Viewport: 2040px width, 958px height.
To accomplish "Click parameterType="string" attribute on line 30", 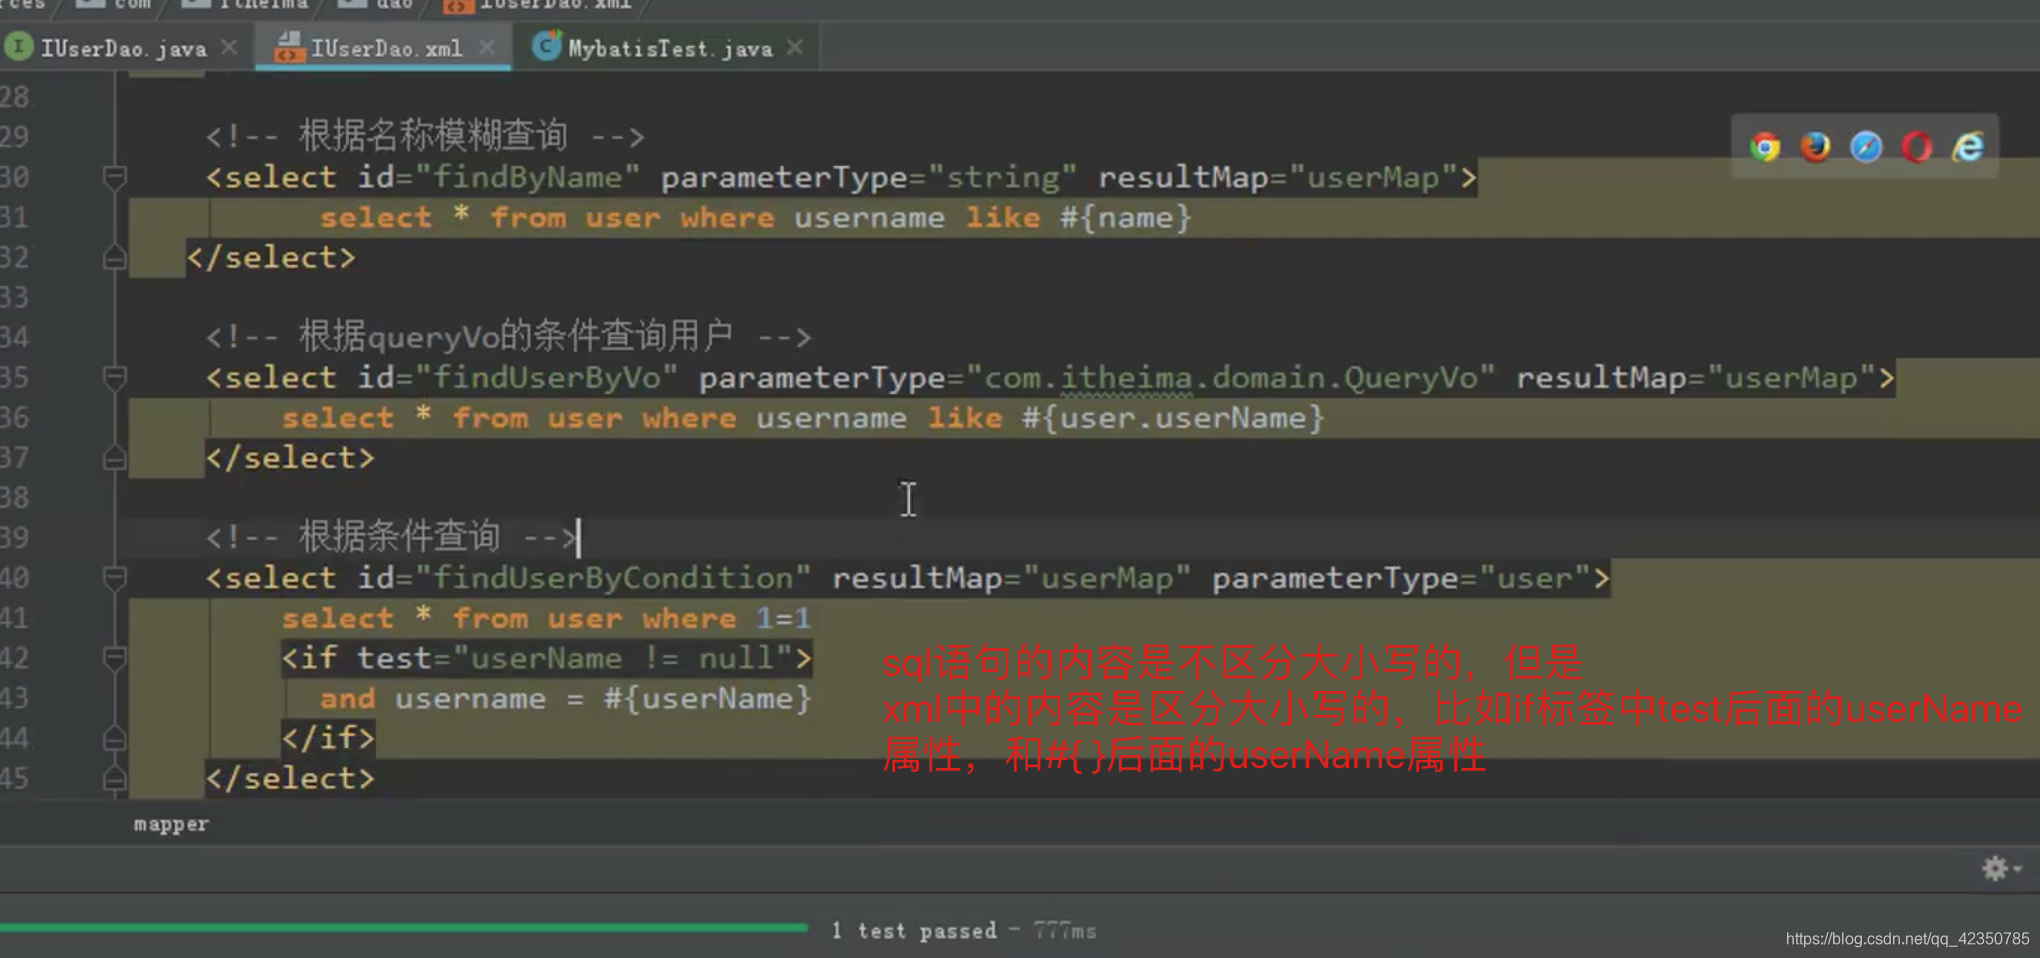I will (x=869, y=178).
